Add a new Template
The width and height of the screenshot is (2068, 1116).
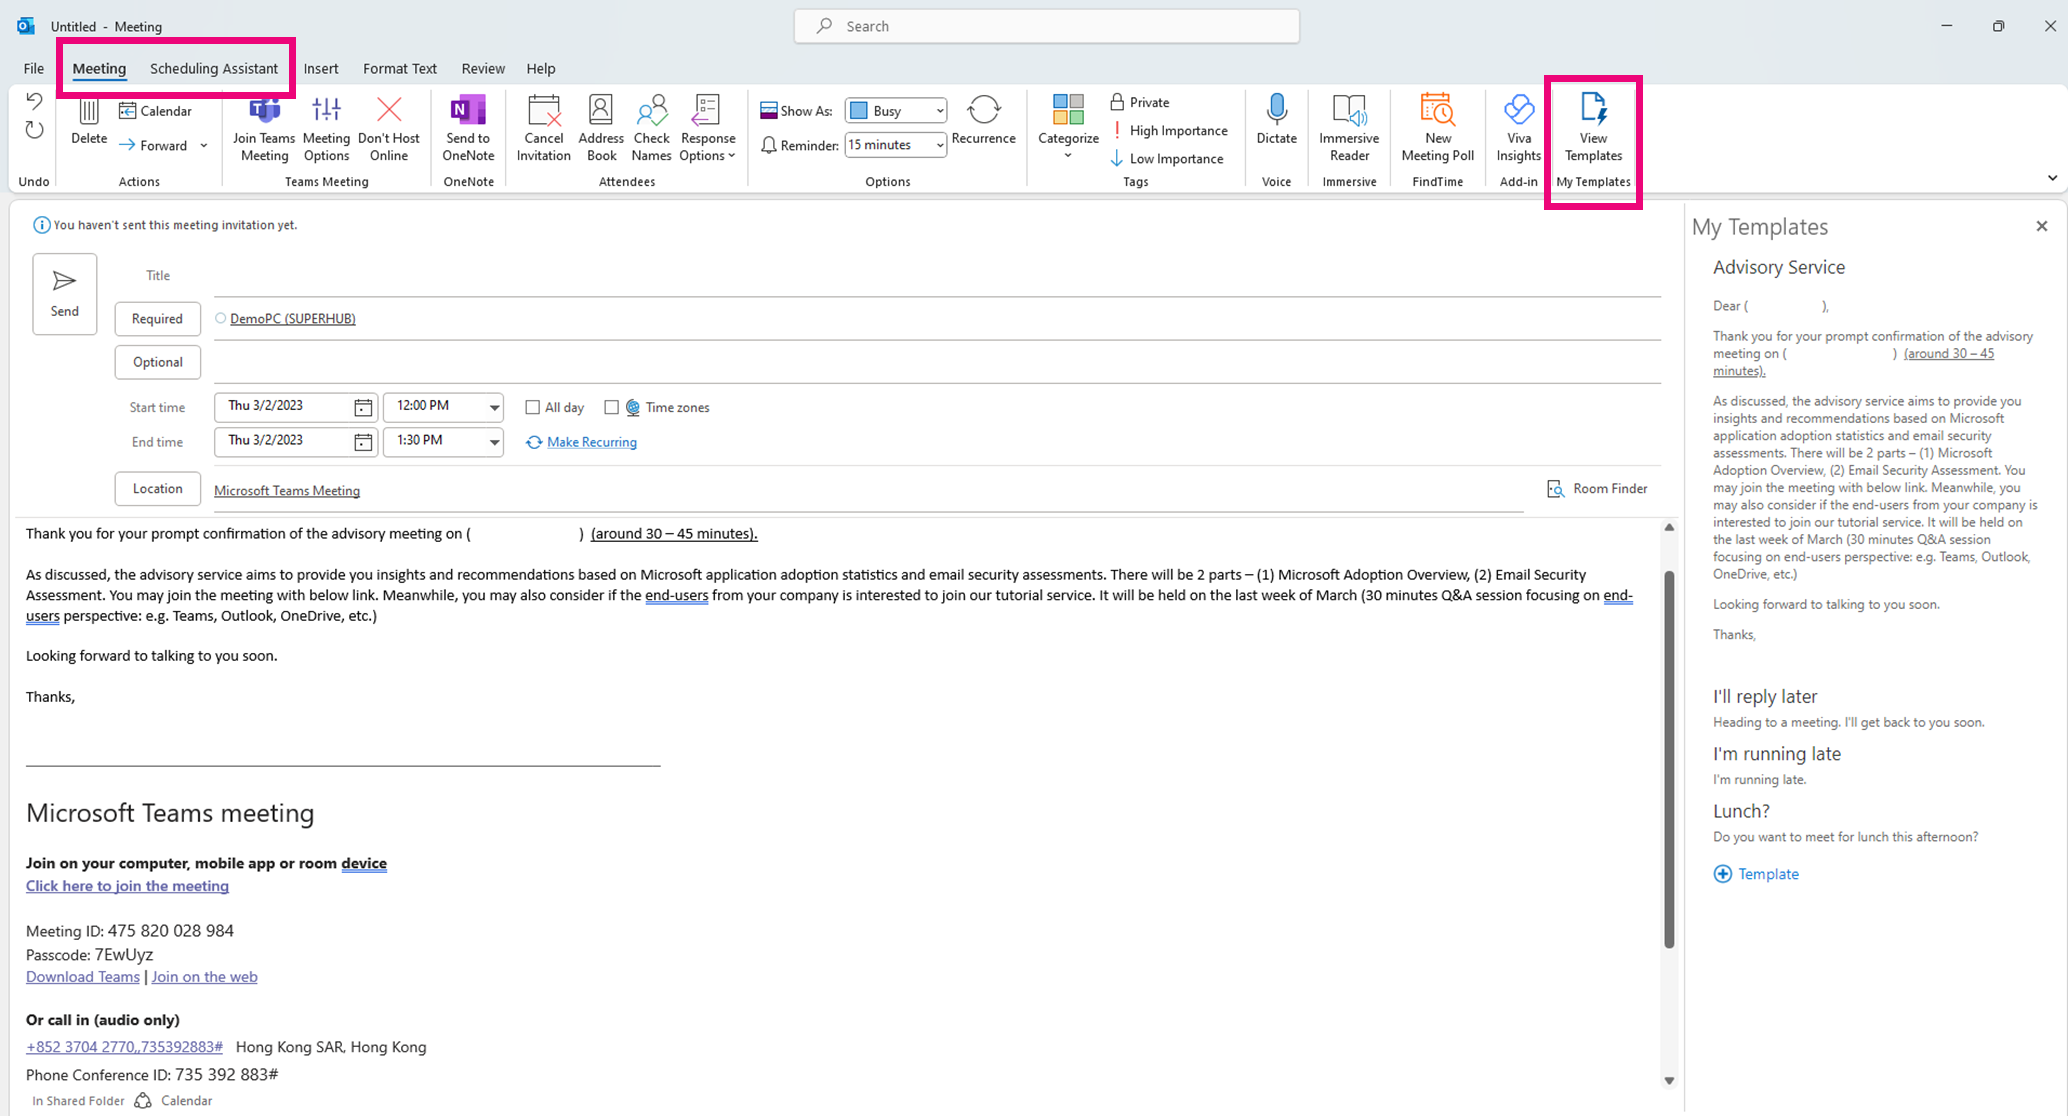[x=1756, y=874]
